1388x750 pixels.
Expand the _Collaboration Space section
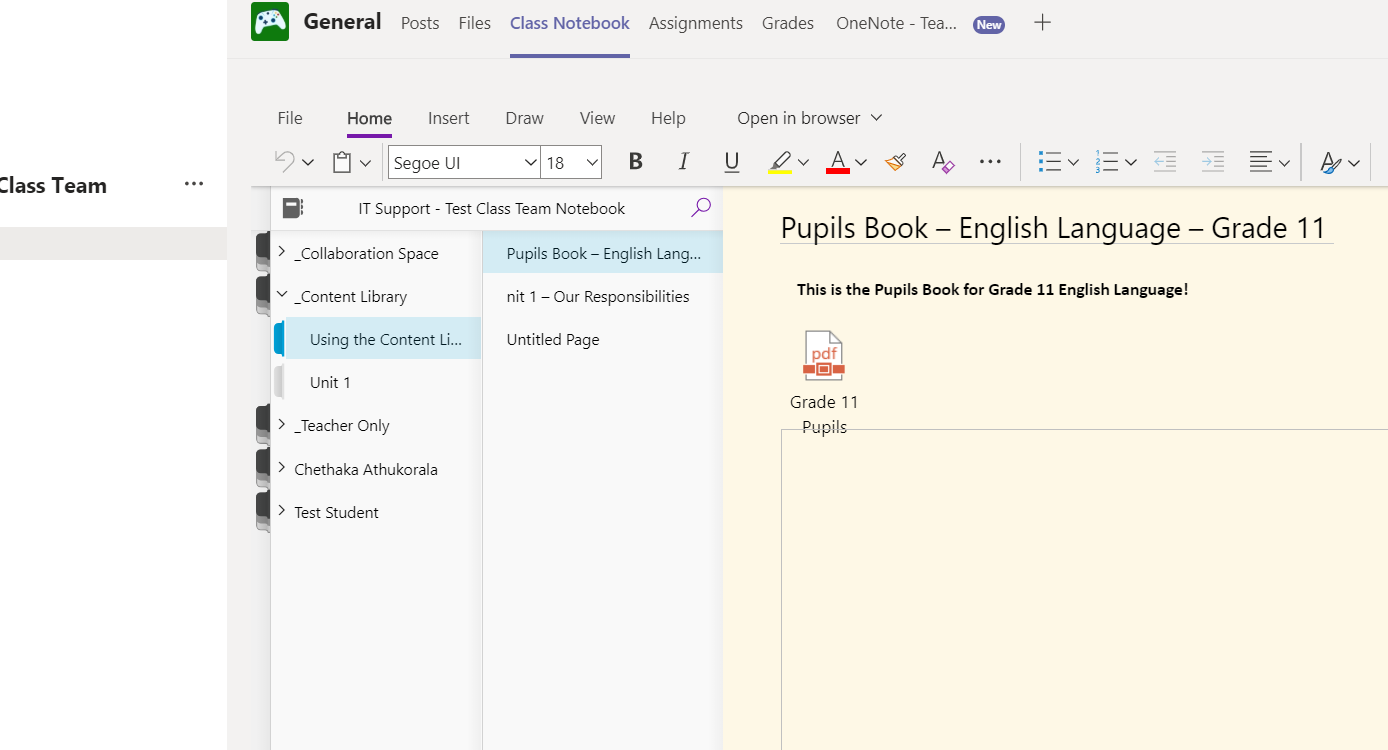282,252
